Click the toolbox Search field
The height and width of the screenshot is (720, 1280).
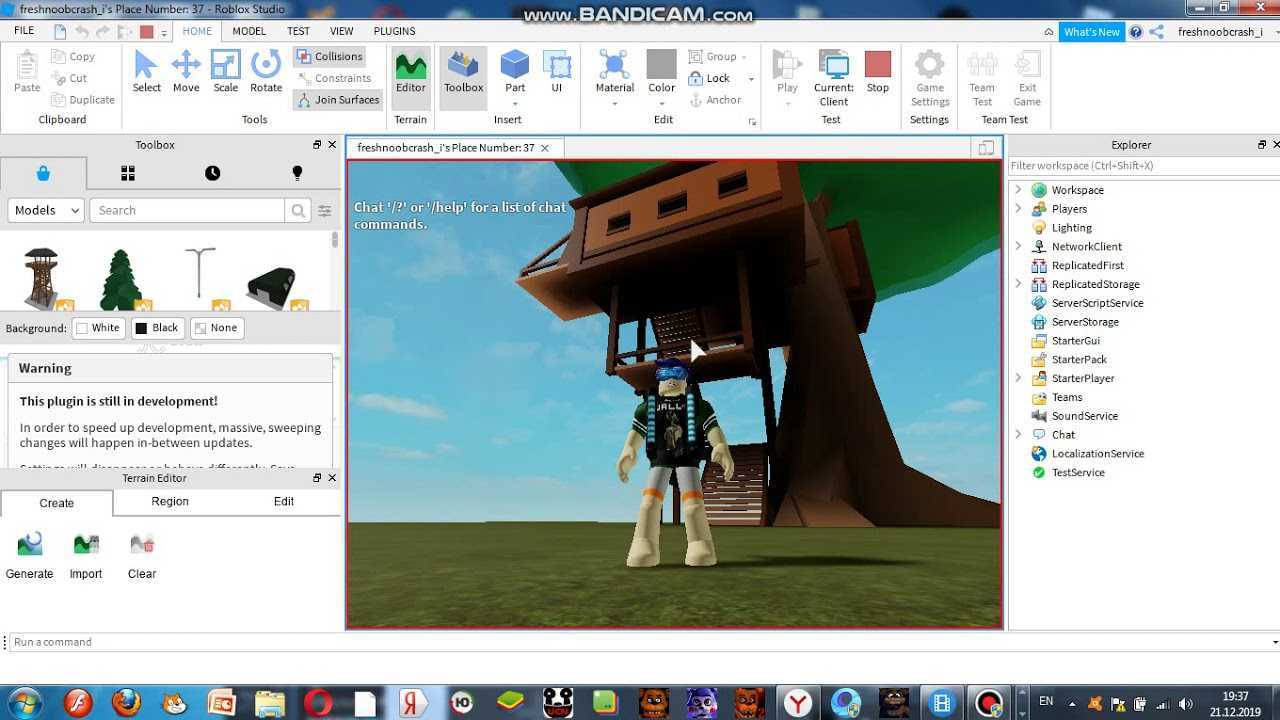coord(187,210)
